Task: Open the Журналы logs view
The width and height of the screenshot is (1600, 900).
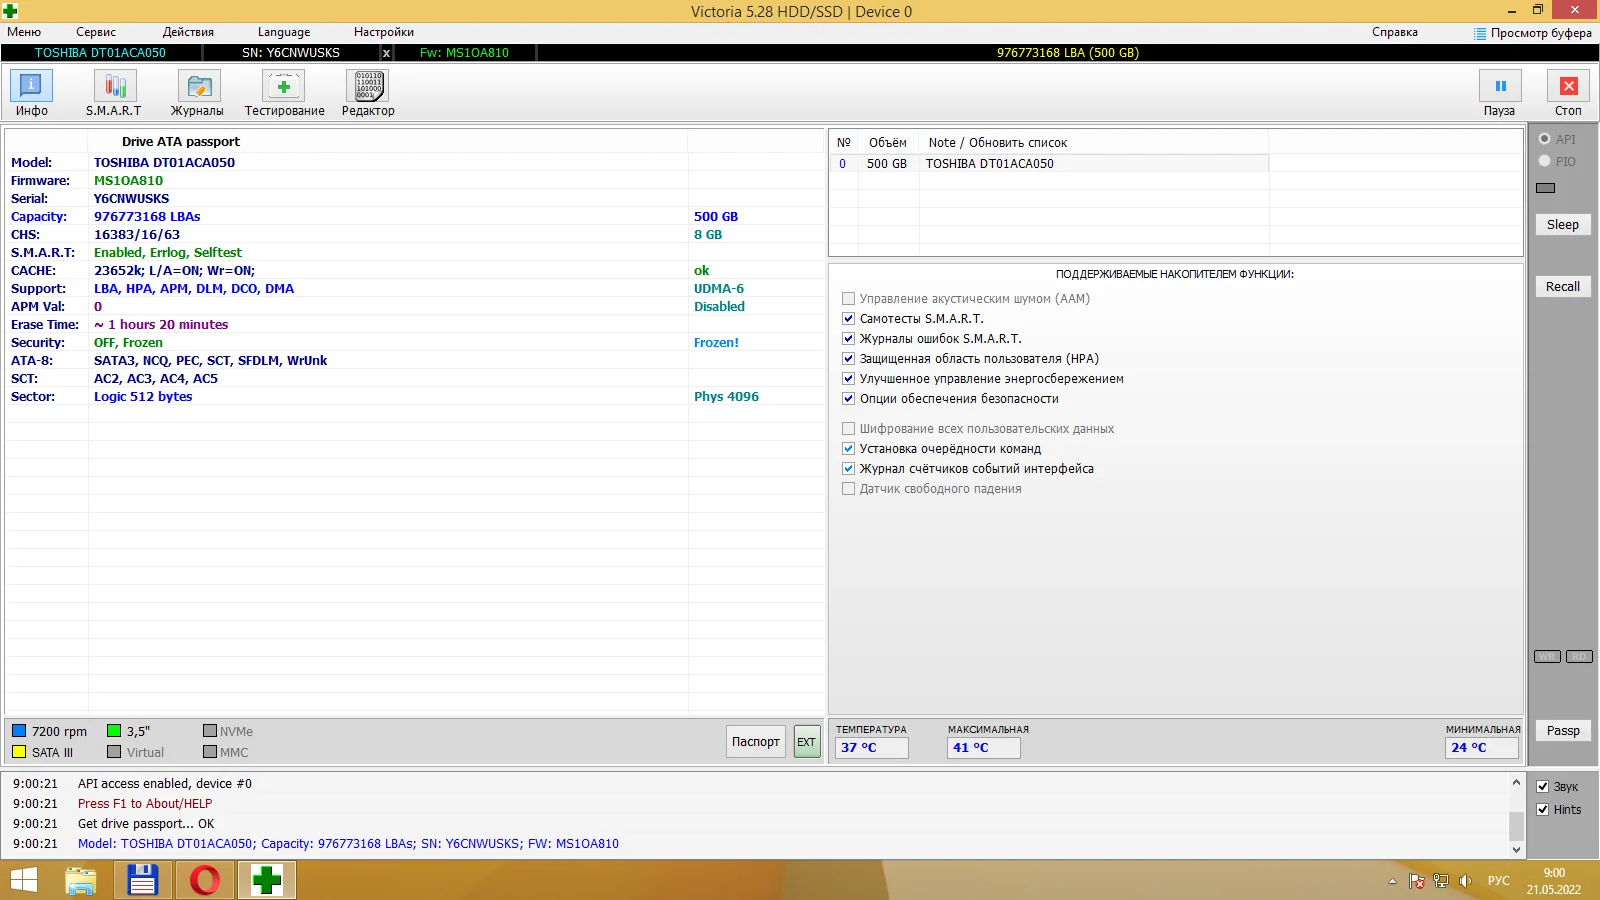Action: tap(198, 93)
